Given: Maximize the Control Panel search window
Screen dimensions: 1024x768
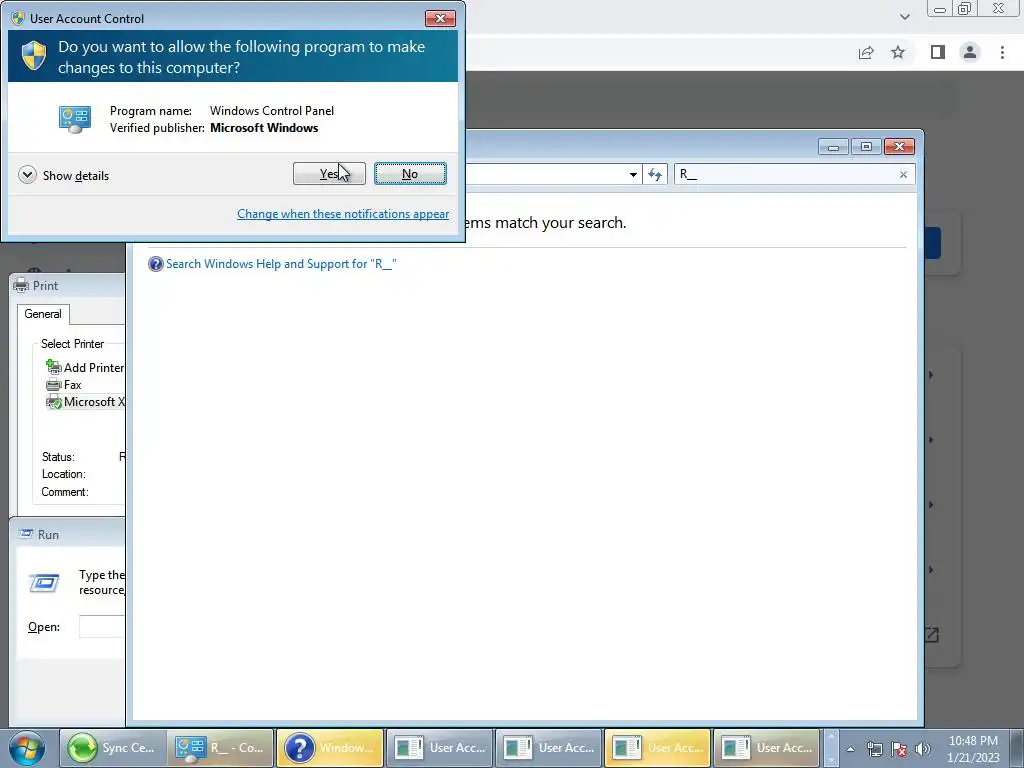Looking at the screenshot, I should (866, 147).
